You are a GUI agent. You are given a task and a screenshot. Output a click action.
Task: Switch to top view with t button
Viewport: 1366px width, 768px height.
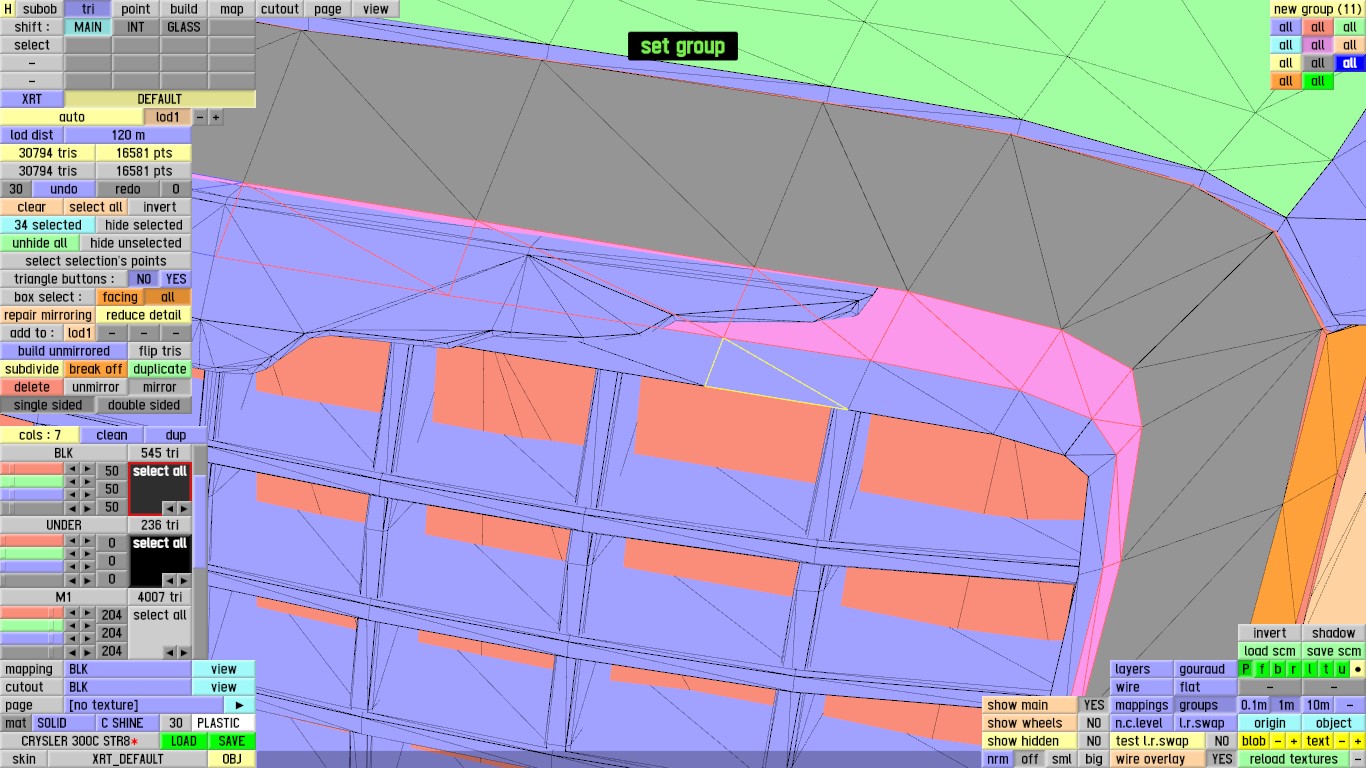(x=1326, y=669)
